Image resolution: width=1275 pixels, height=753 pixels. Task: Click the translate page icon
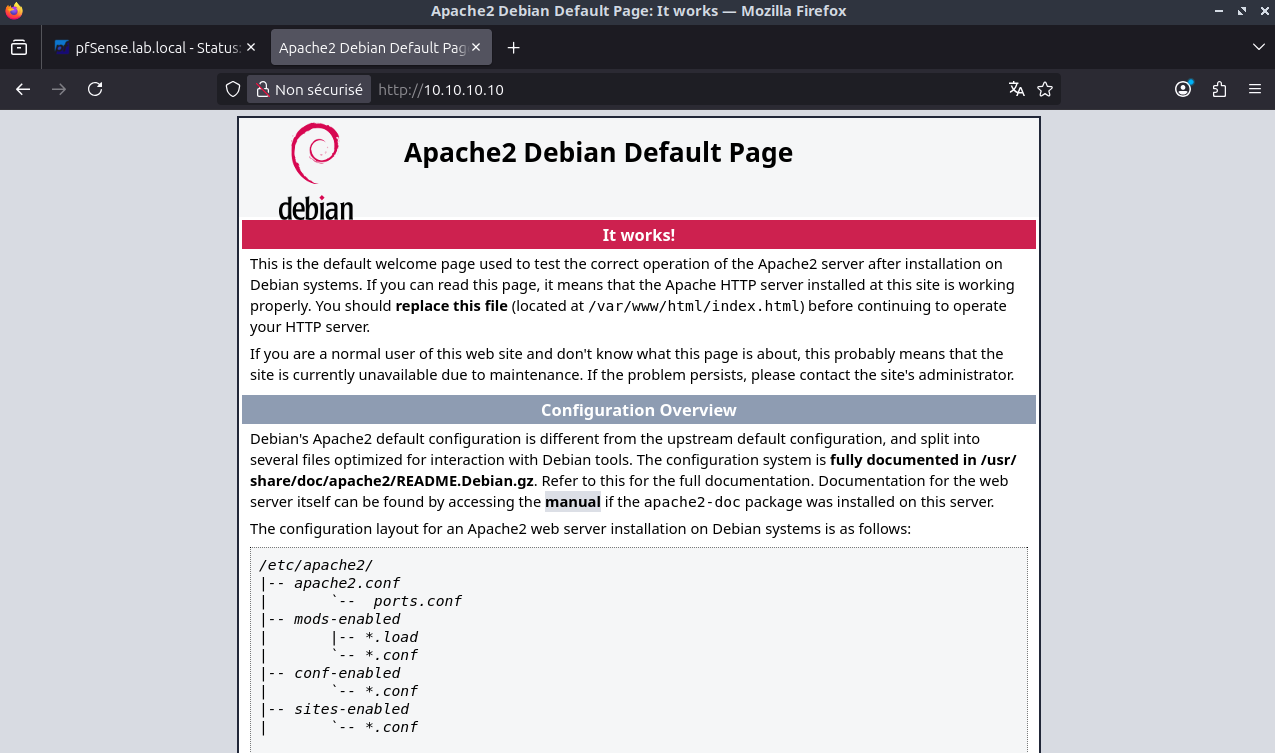point(1017,89)
